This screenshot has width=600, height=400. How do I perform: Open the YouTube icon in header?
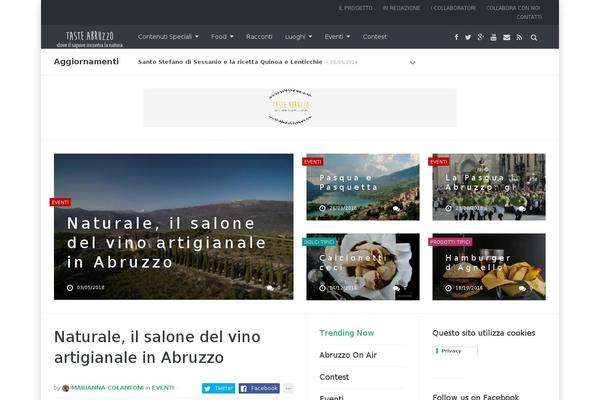pos(493,37)
